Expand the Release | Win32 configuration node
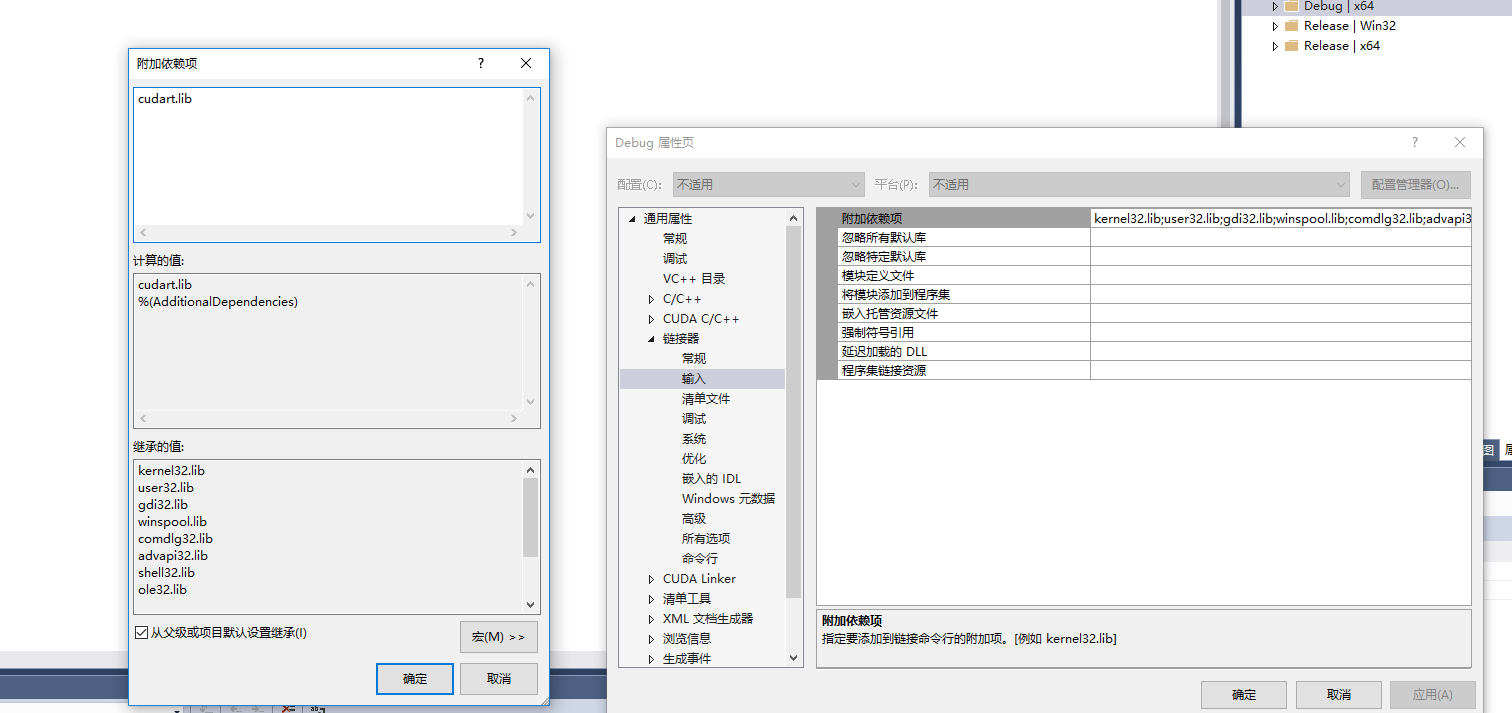Image resolution: width=1512 pixels, height=713 pixels. (1276, 25)
